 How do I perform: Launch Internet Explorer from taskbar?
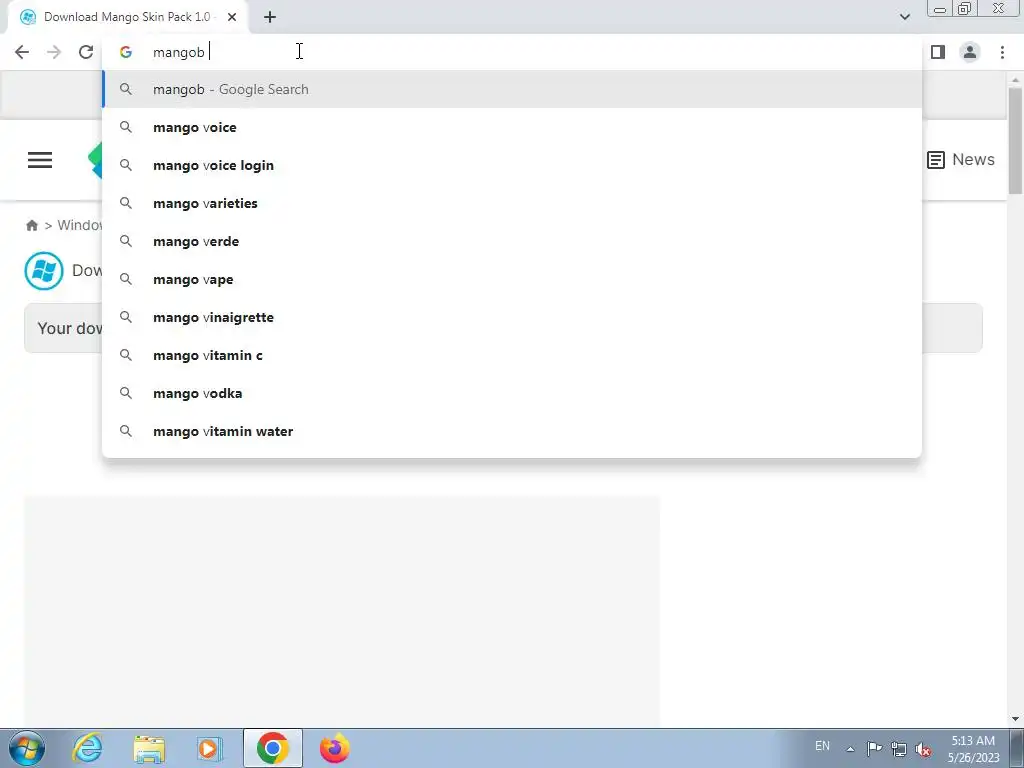(88, 748)
